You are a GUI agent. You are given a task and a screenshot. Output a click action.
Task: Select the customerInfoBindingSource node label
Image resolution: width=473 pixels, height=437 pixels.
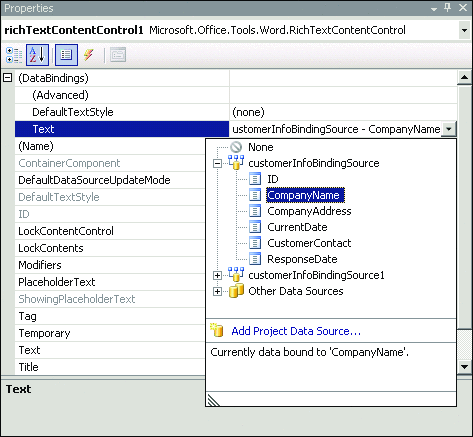(x=314, y=163)
